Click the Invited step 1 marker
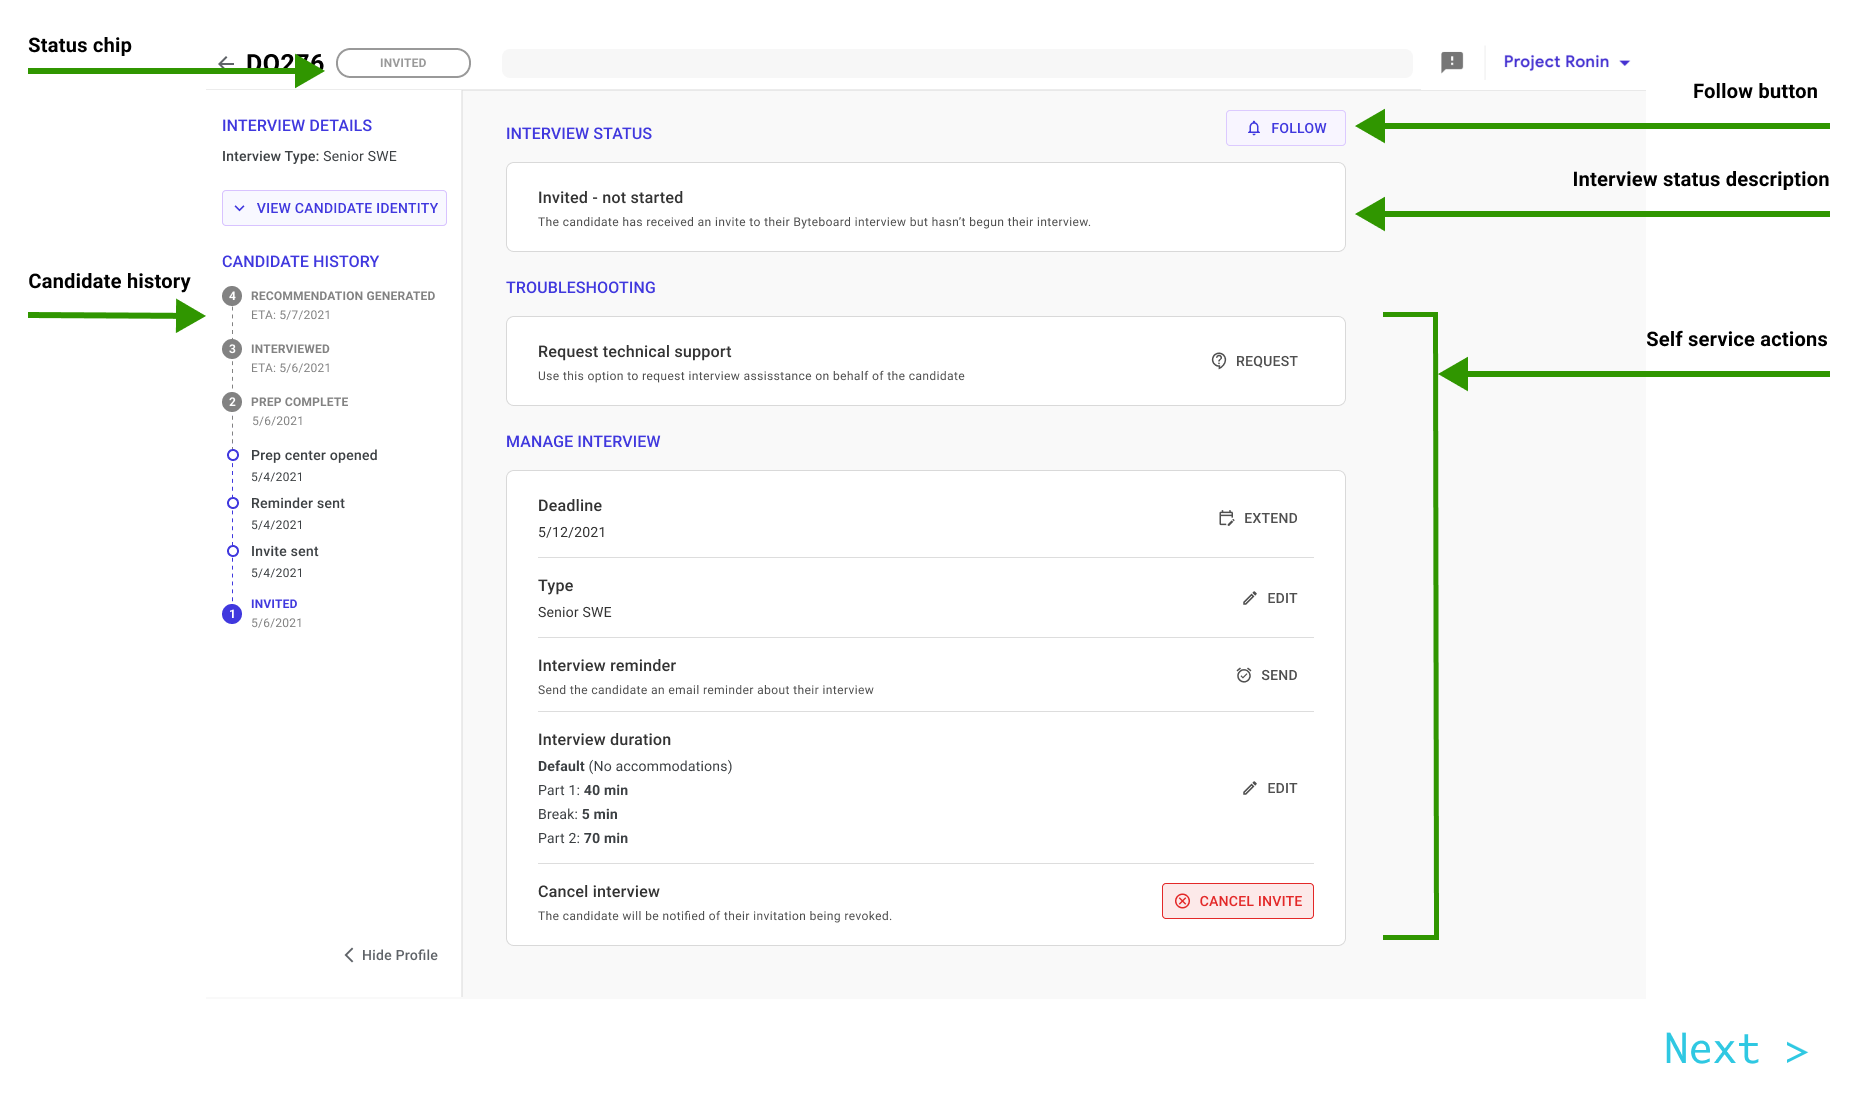Image resolution: width=1858 pixels, height=1106 pixels. click(232, 614)
